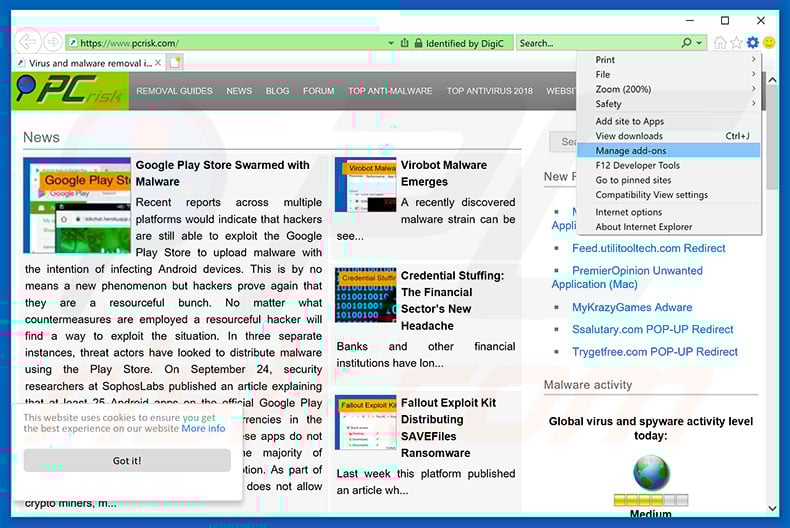The image size is (790, 528).
Task: Open Fallout Exploit Kit article headline
Action: 448,428
